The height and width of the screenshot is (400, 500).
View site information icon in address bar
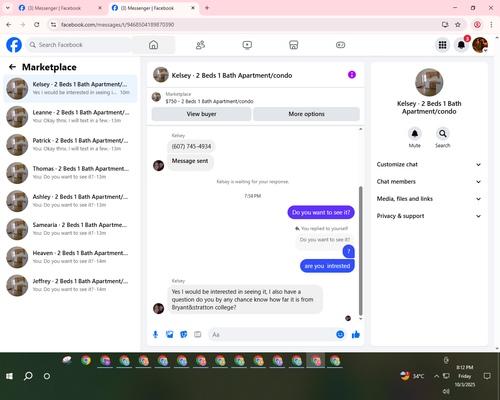click(53, 25)
